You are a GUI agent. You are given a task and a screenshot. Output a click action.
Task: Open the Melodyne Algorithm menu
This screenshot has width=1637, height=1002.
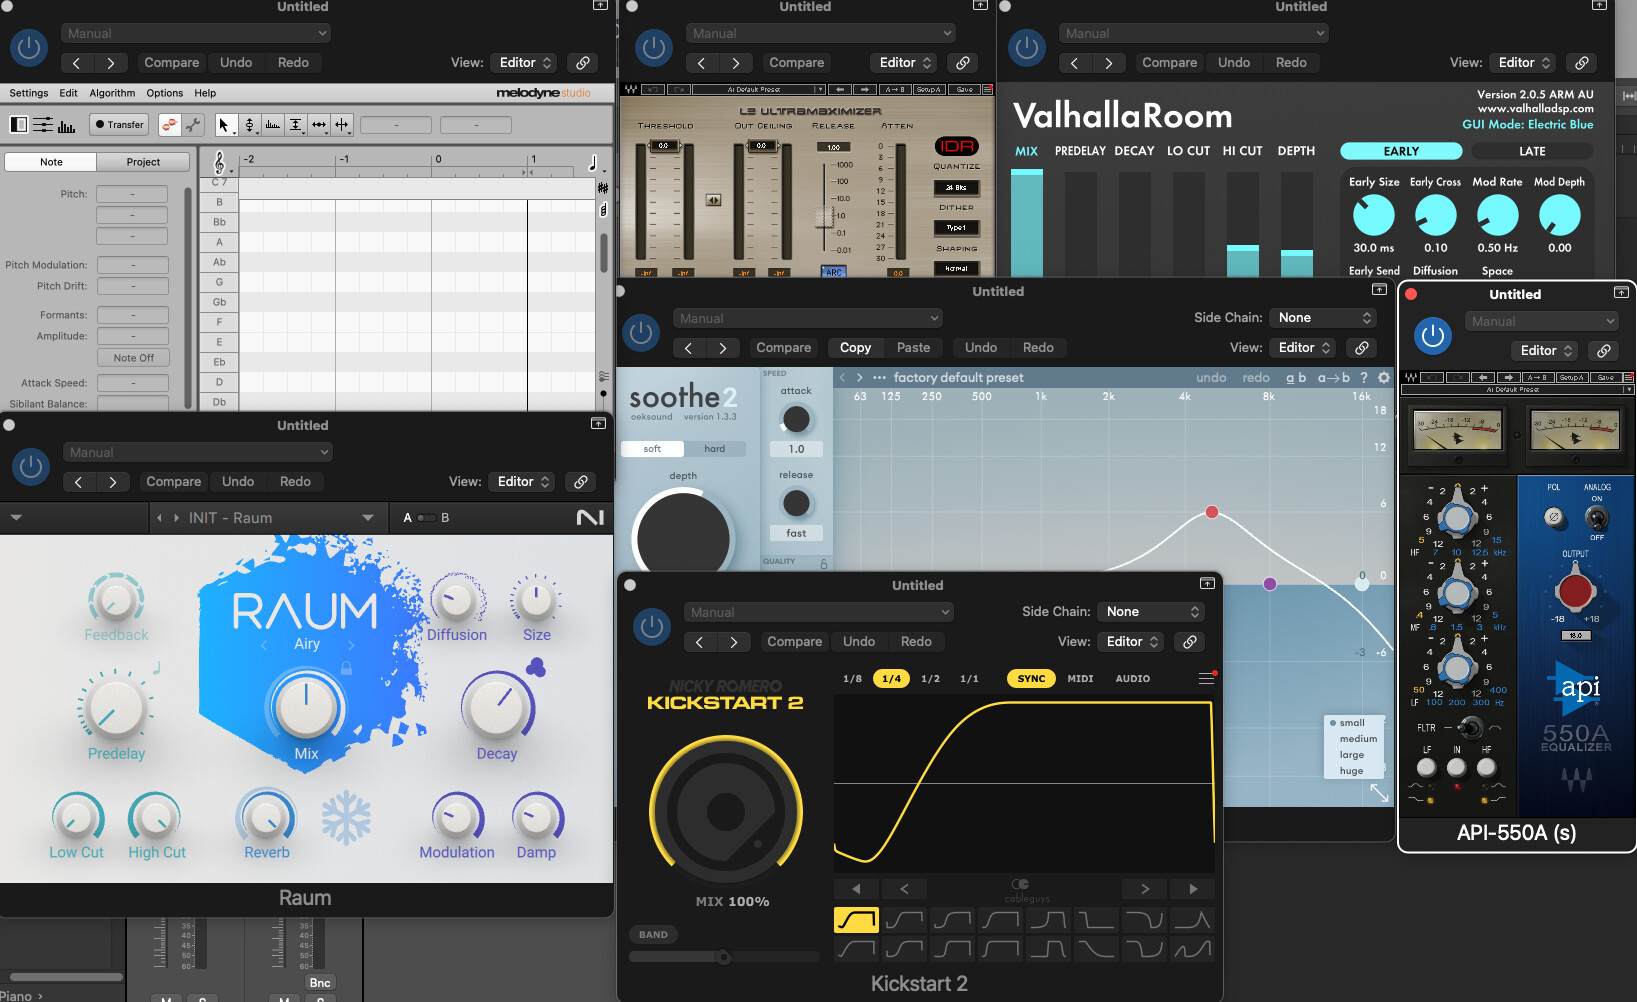(x=112, y=93)
